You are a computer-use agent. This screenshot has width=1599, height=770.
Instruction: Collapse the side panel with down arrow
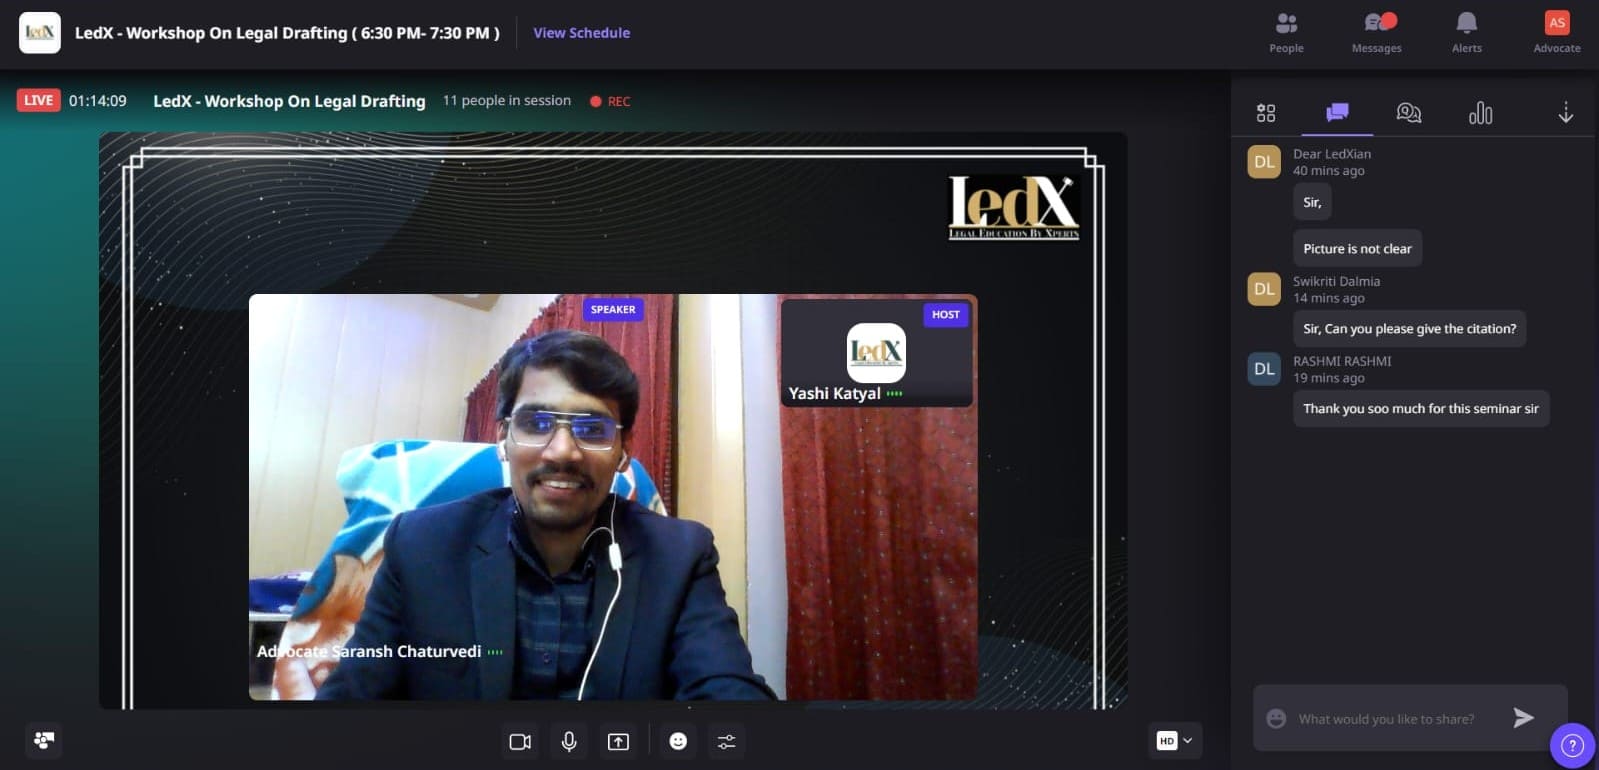[1565, 113]
